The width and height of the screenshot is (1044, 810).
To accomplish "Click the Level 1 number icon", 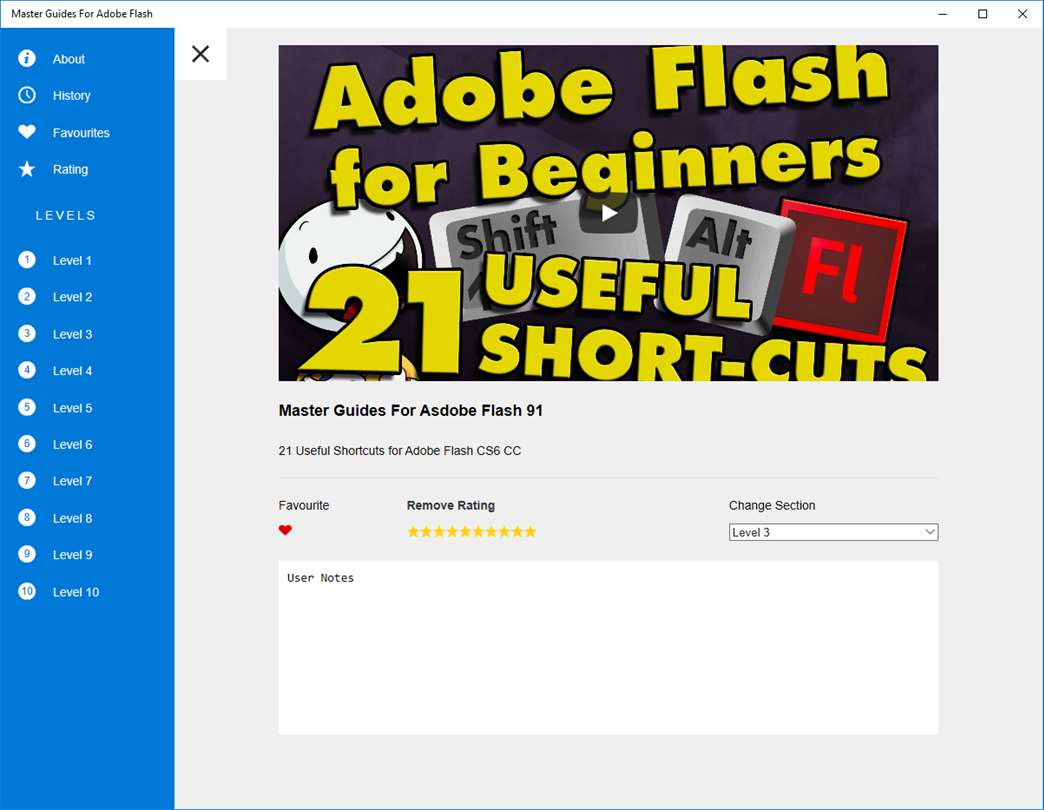I will pos(27,260).
